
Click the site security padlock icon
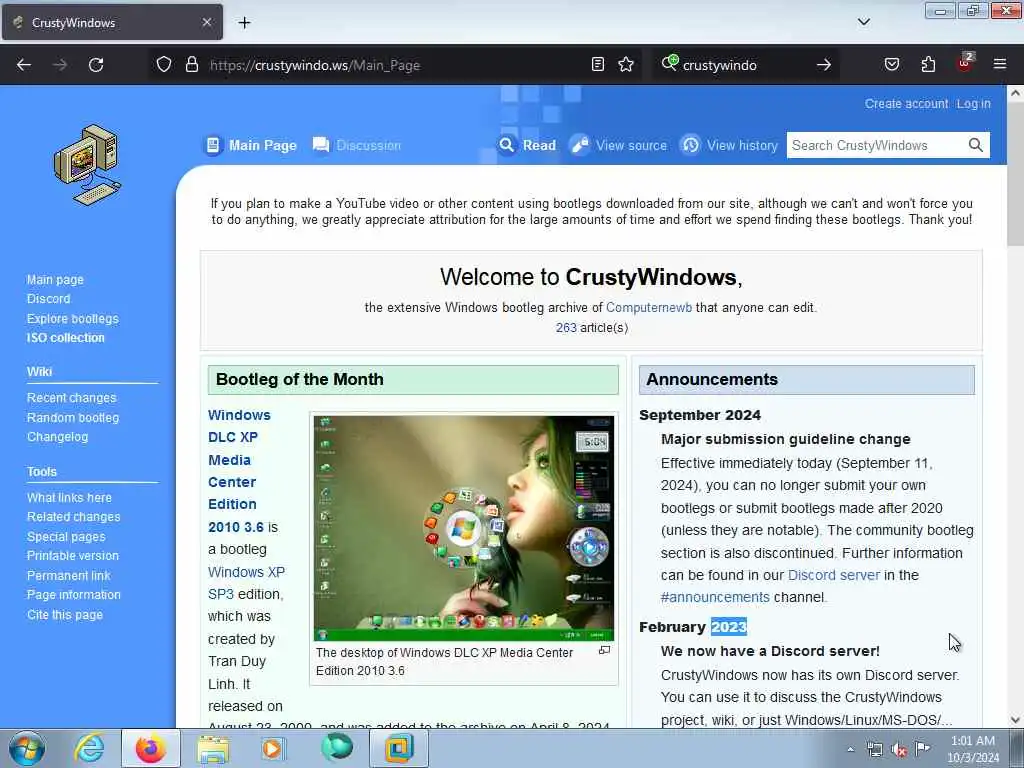[x=191, y=65]
